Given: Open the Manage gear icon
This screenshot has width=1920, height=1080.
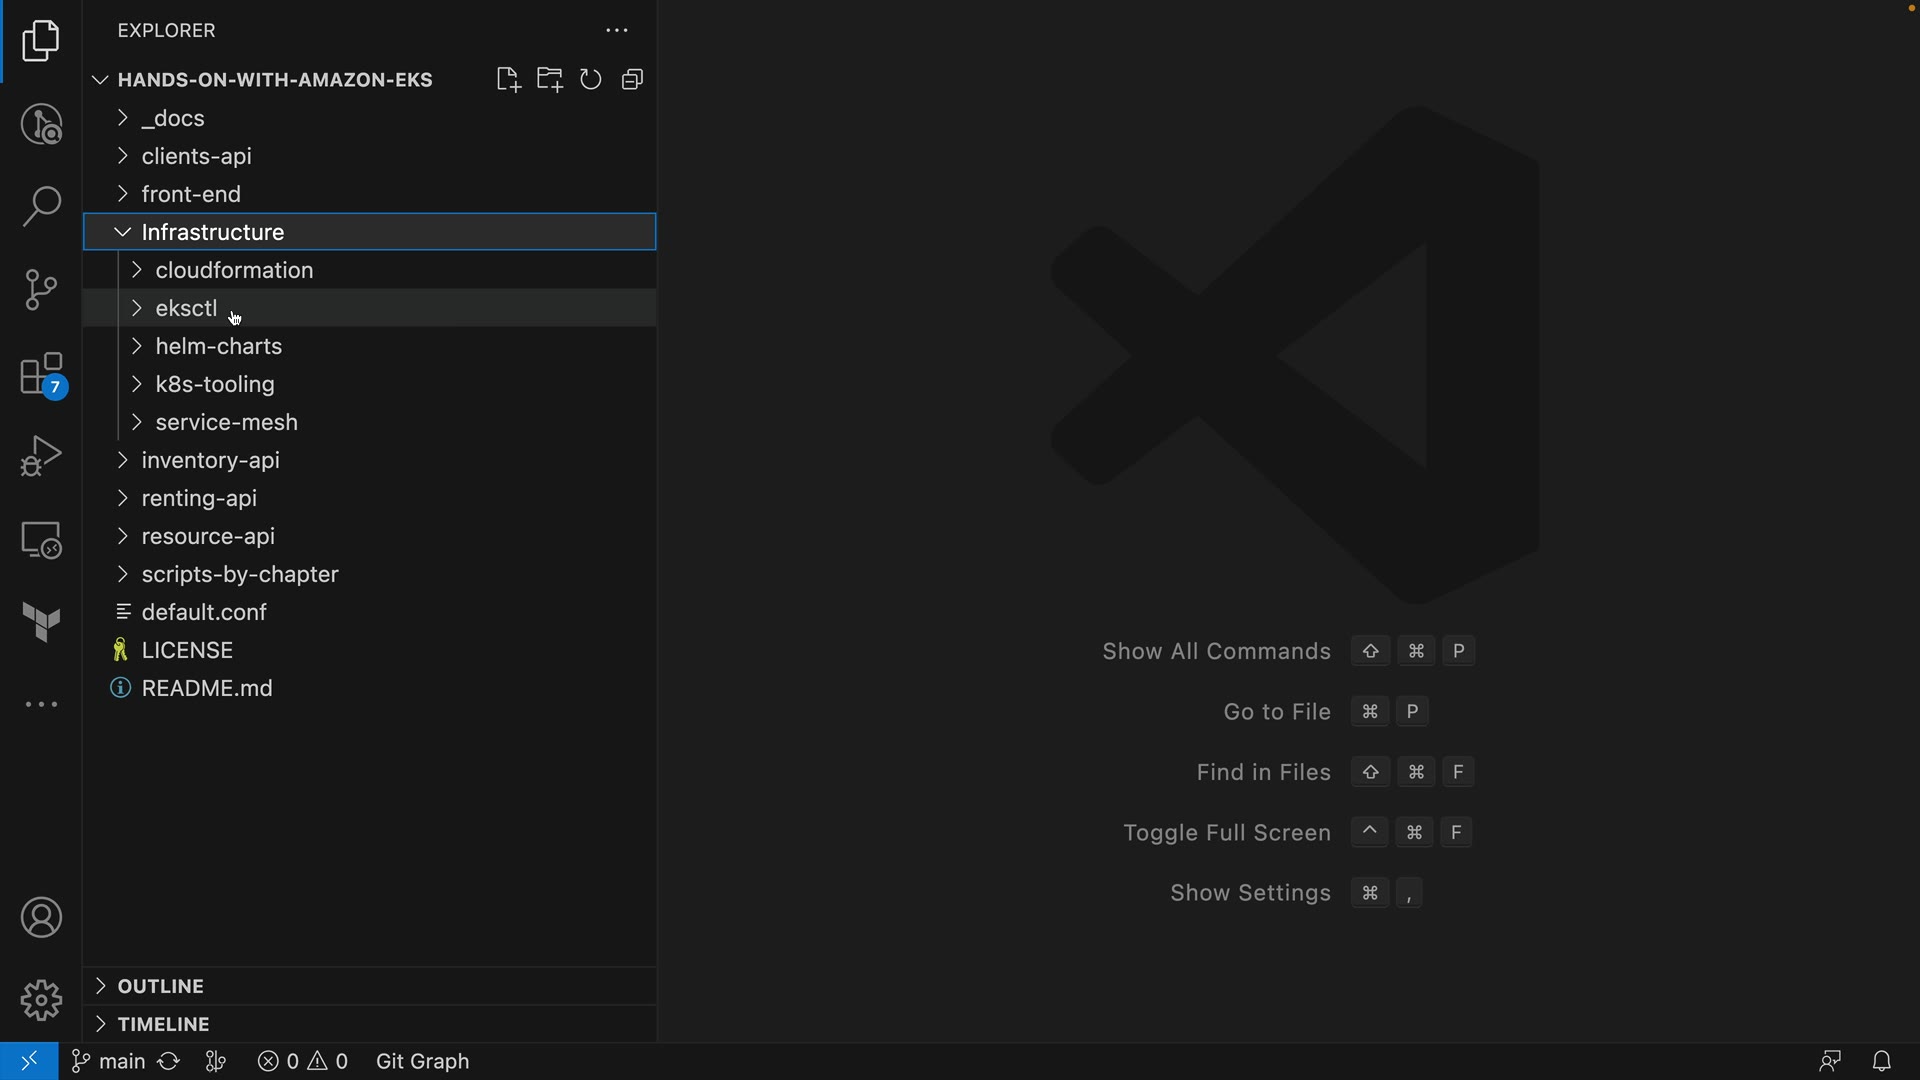Looking at the screenshot, I should [41, 1000].
